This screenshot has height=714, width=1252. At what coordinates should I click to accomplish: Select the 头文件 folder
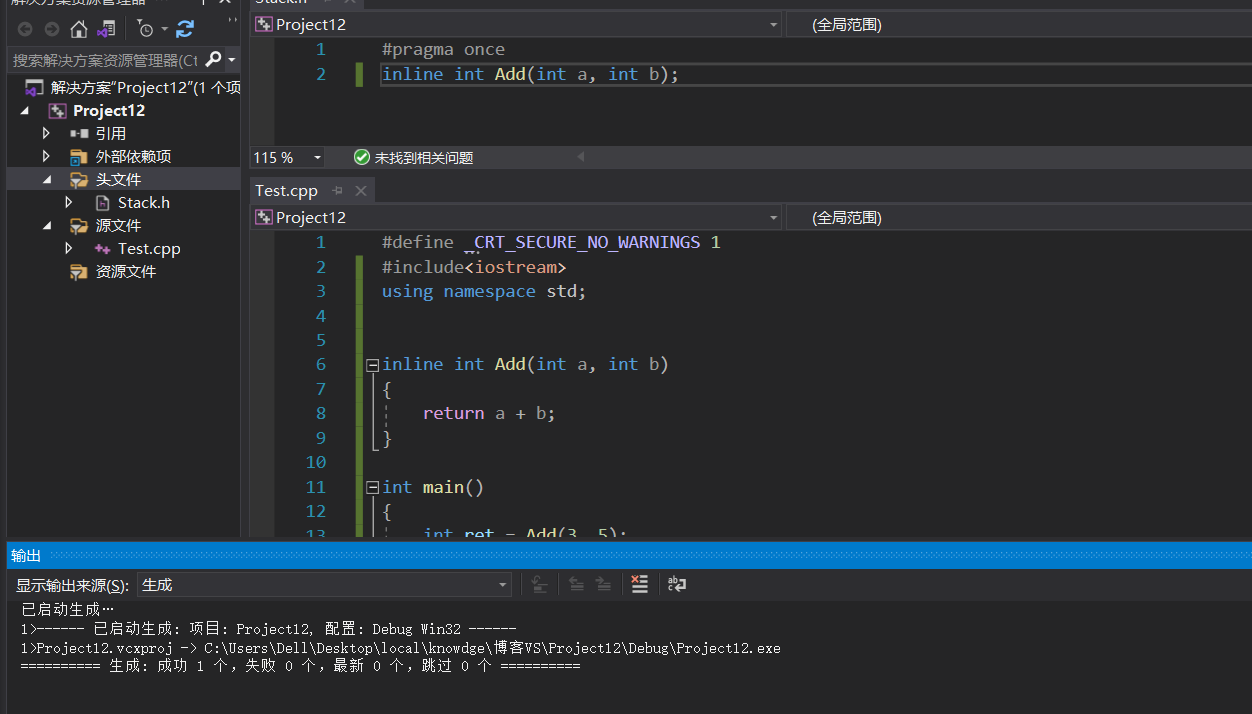(118, 179)
